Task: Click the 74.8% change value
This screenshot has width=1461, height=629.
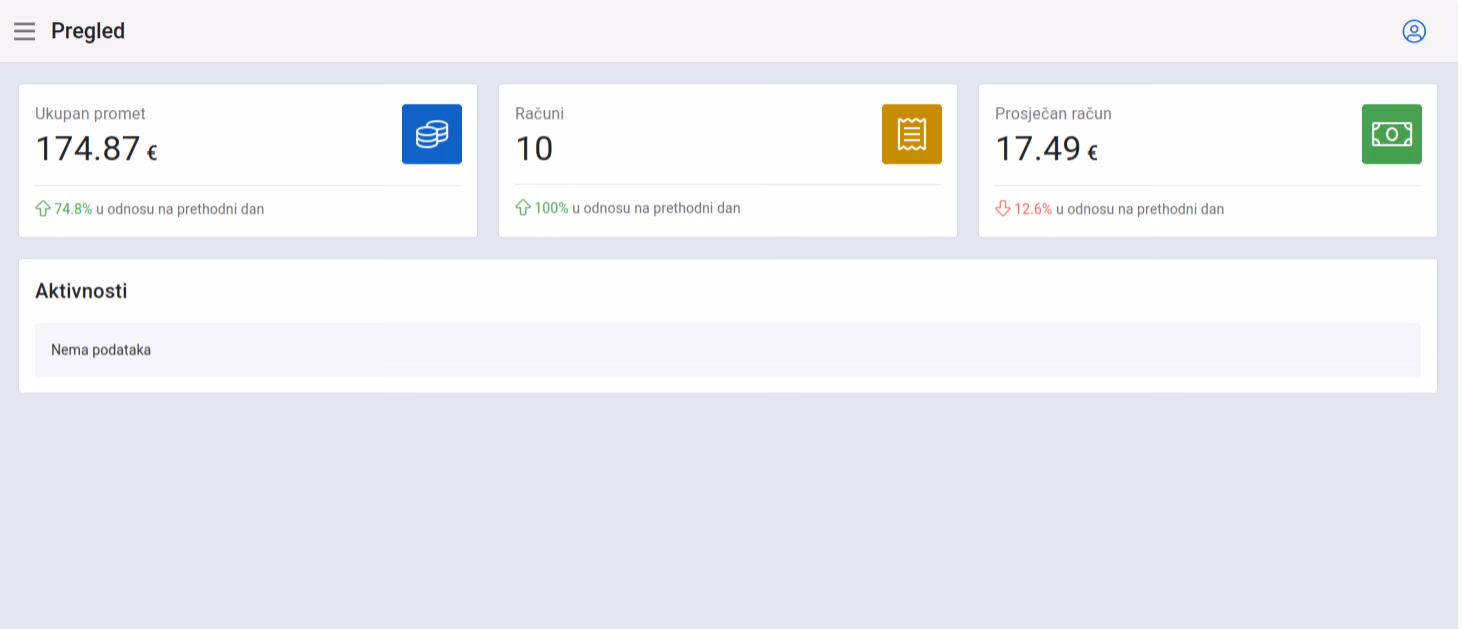Action: [x=73, y=209]
